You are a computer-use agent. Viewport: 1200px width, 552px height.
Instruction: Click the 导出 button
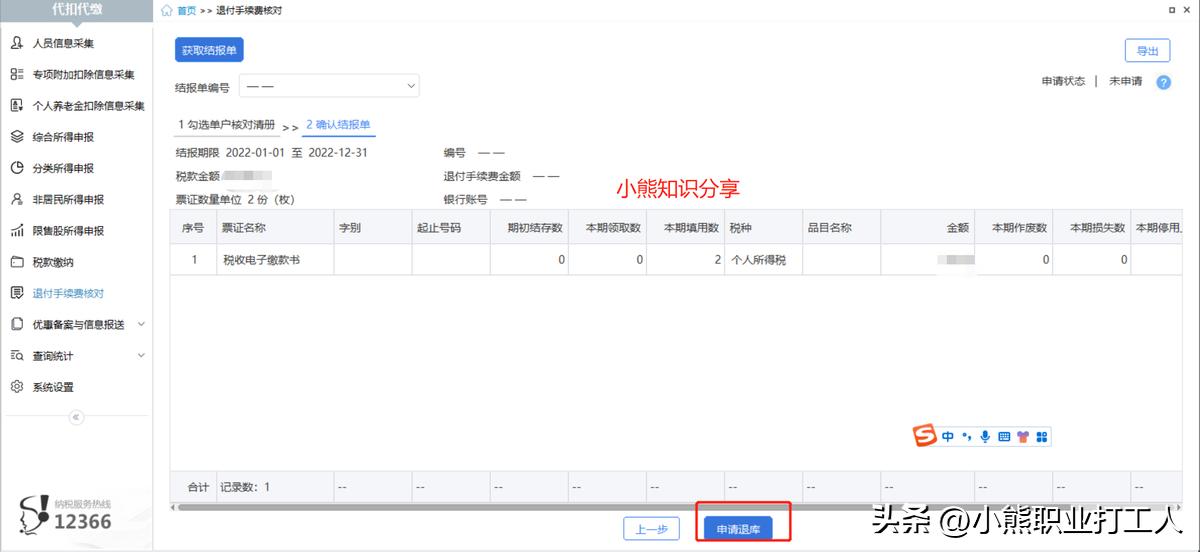1147,52
